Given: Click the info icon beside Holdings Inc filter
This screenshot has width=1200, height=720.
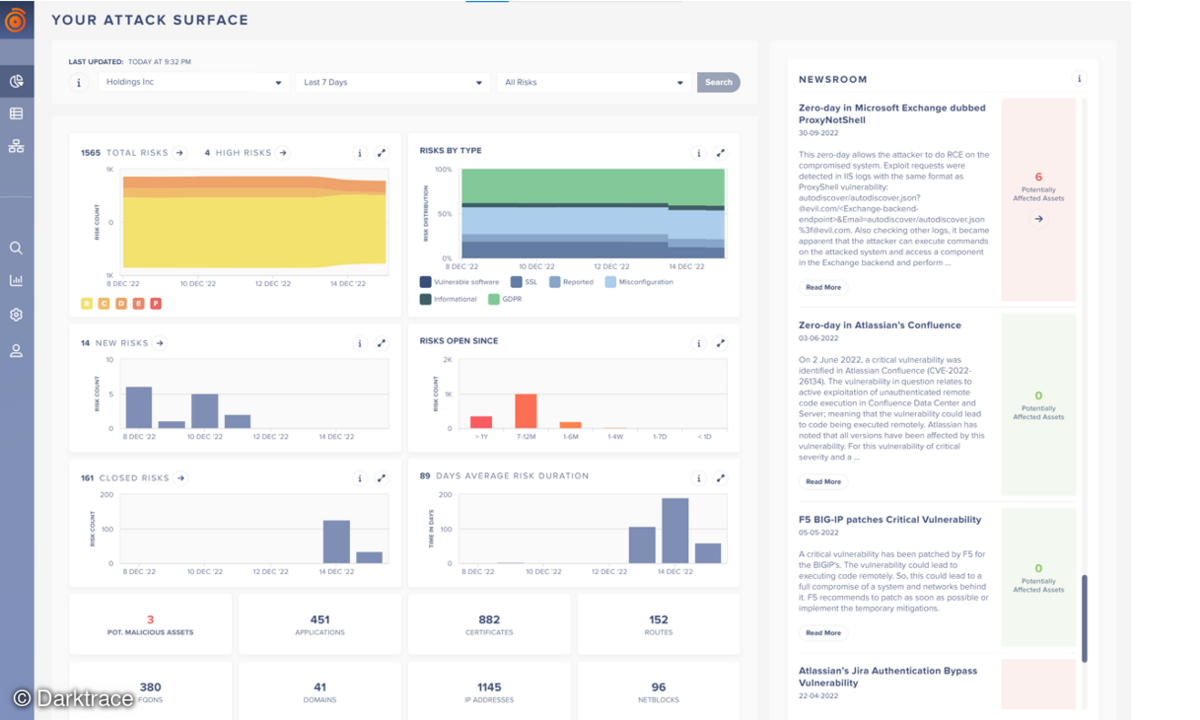Looking at the screenshot, I should pyautogui.click(x=80, y=82).
